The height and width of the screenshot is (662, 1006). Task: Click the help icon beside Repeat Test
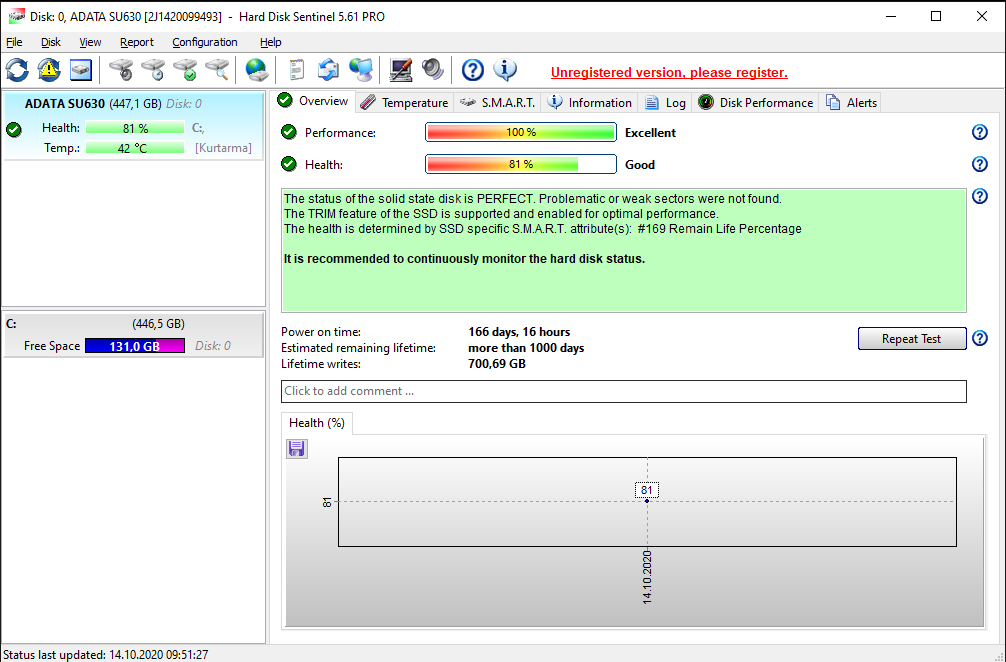tap(980, 338)
